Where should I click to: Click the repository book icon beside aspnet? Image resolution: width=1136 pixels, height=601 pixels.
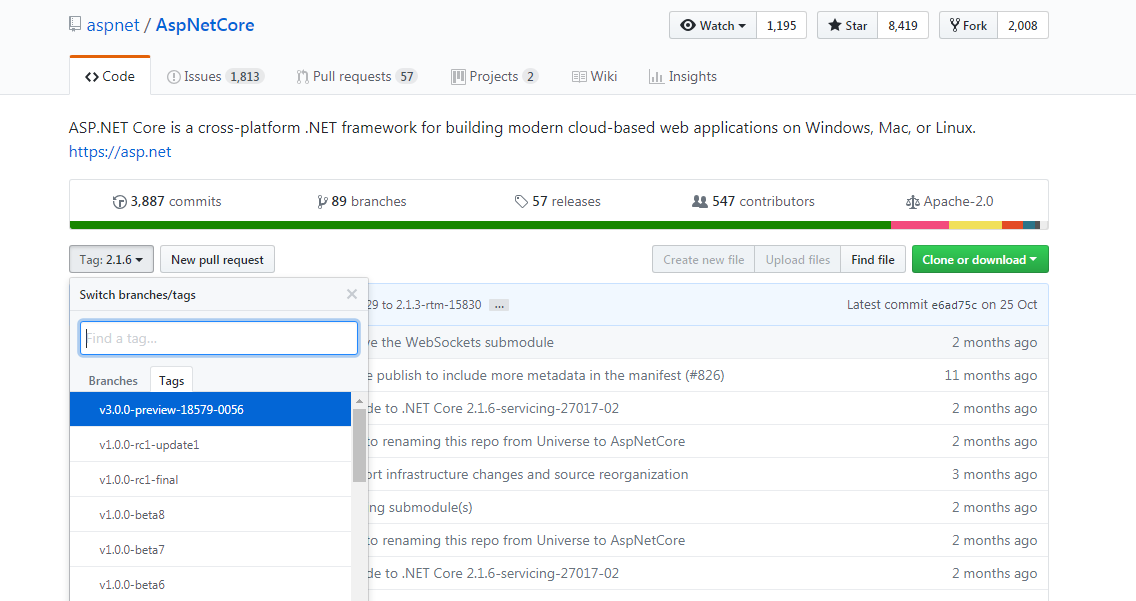tap(75, 25)
